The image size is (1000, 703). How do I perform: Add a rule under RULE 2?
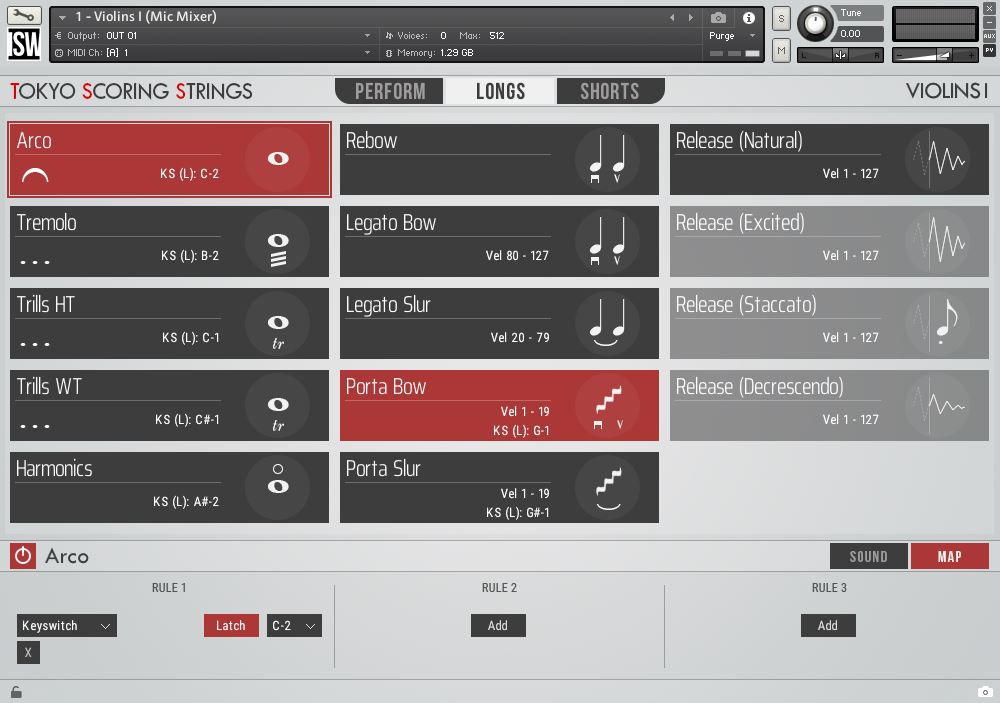pyautogui.click(x=498, y=625)
